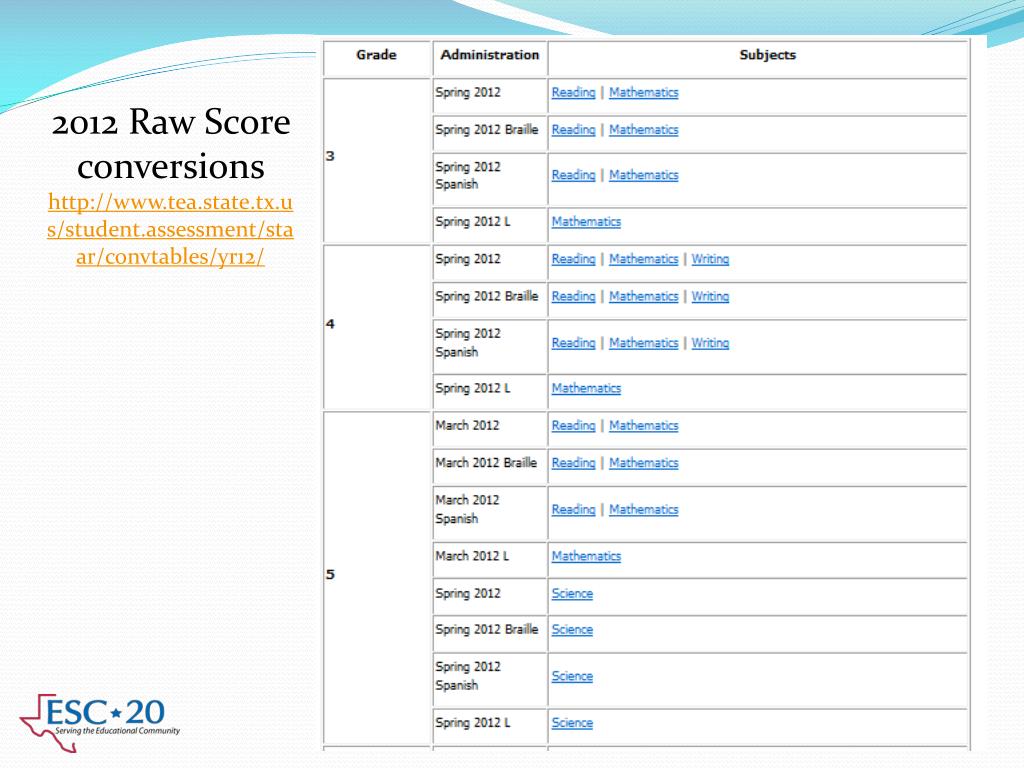Open Science for Grade 5 Spring 2012 L

(x=572, y=723)
